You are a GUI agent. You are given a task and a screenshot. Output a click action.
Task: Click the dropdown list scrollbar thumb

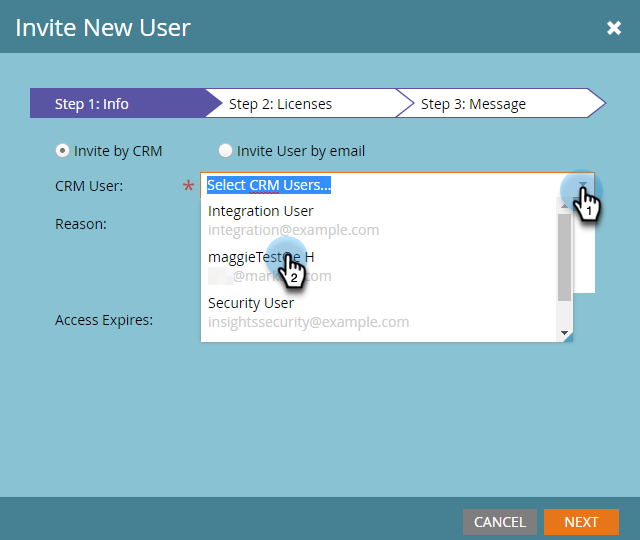pos(564,257)
